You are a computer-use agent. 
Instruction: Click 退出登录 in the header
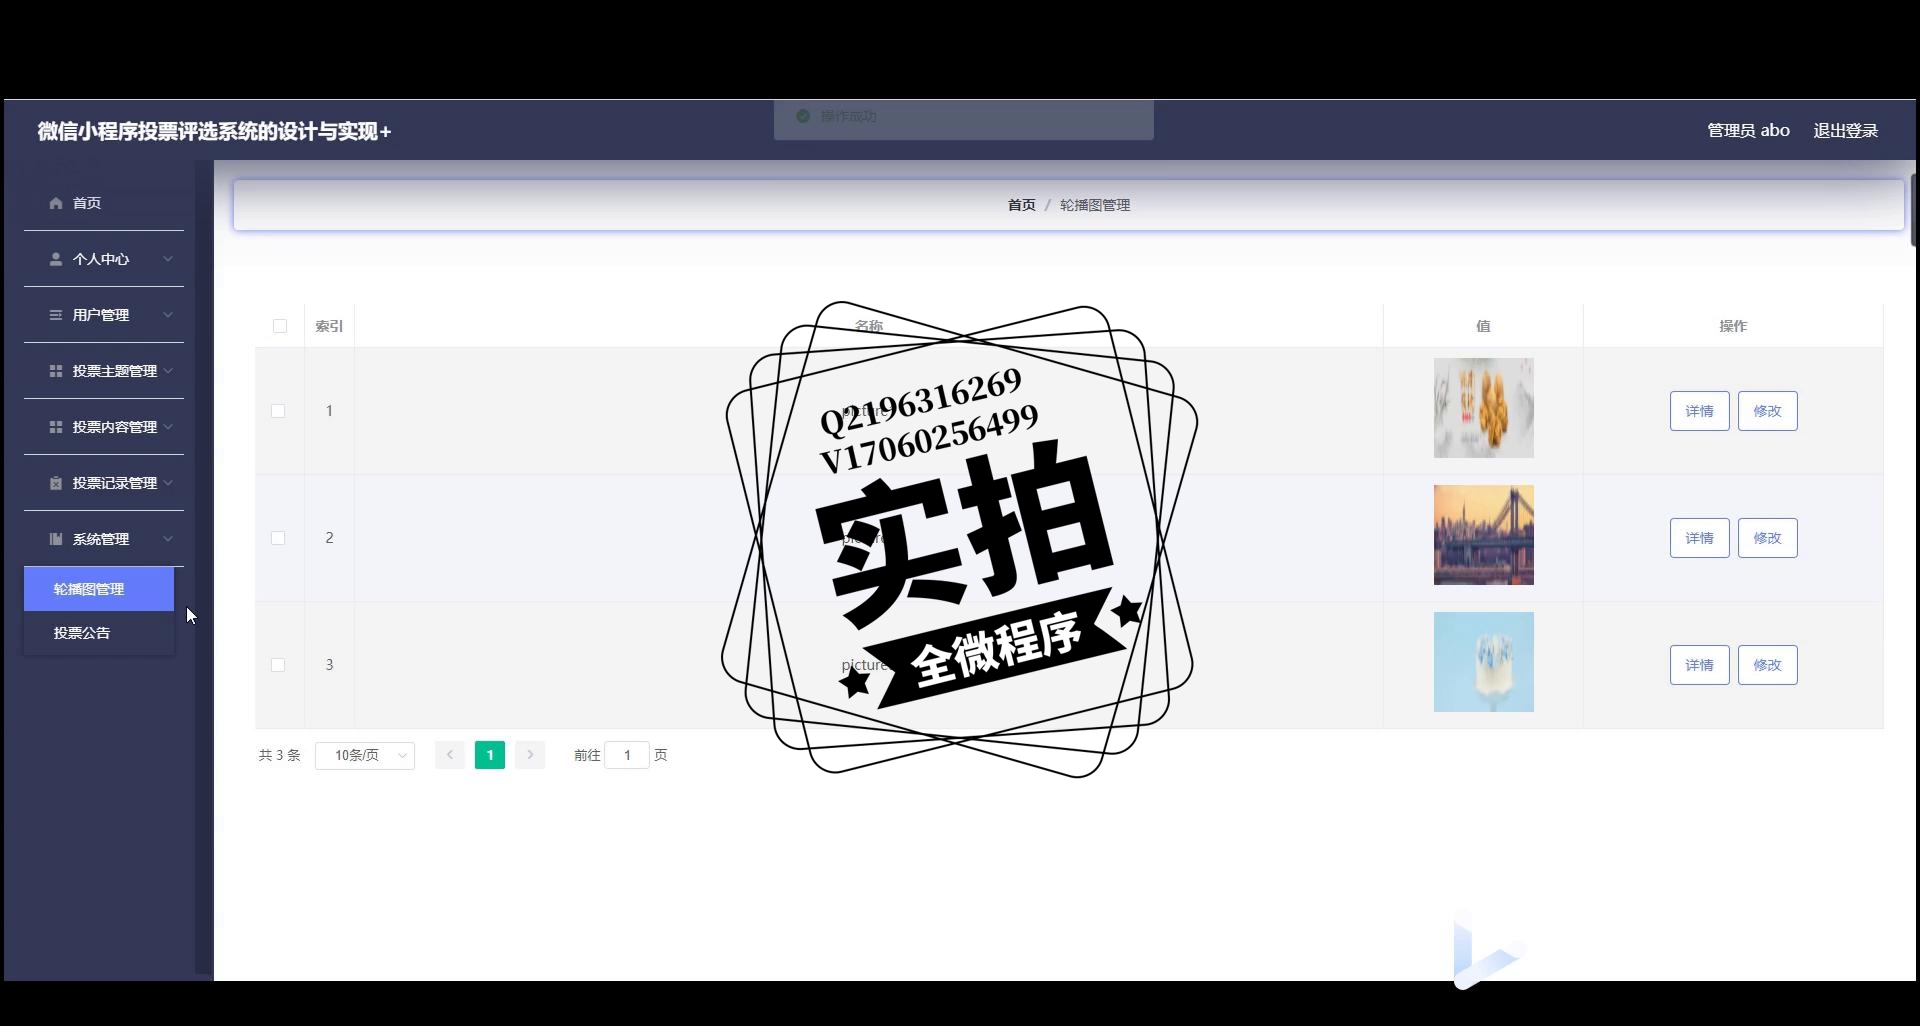1846,131
